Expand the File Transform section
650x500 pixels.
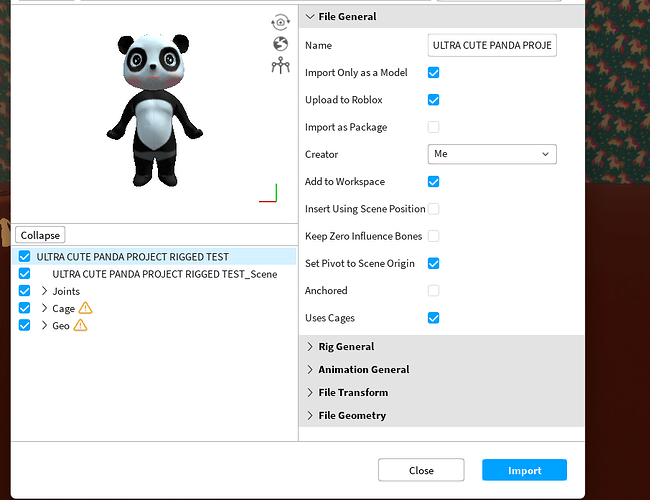[x=310, y=392]
